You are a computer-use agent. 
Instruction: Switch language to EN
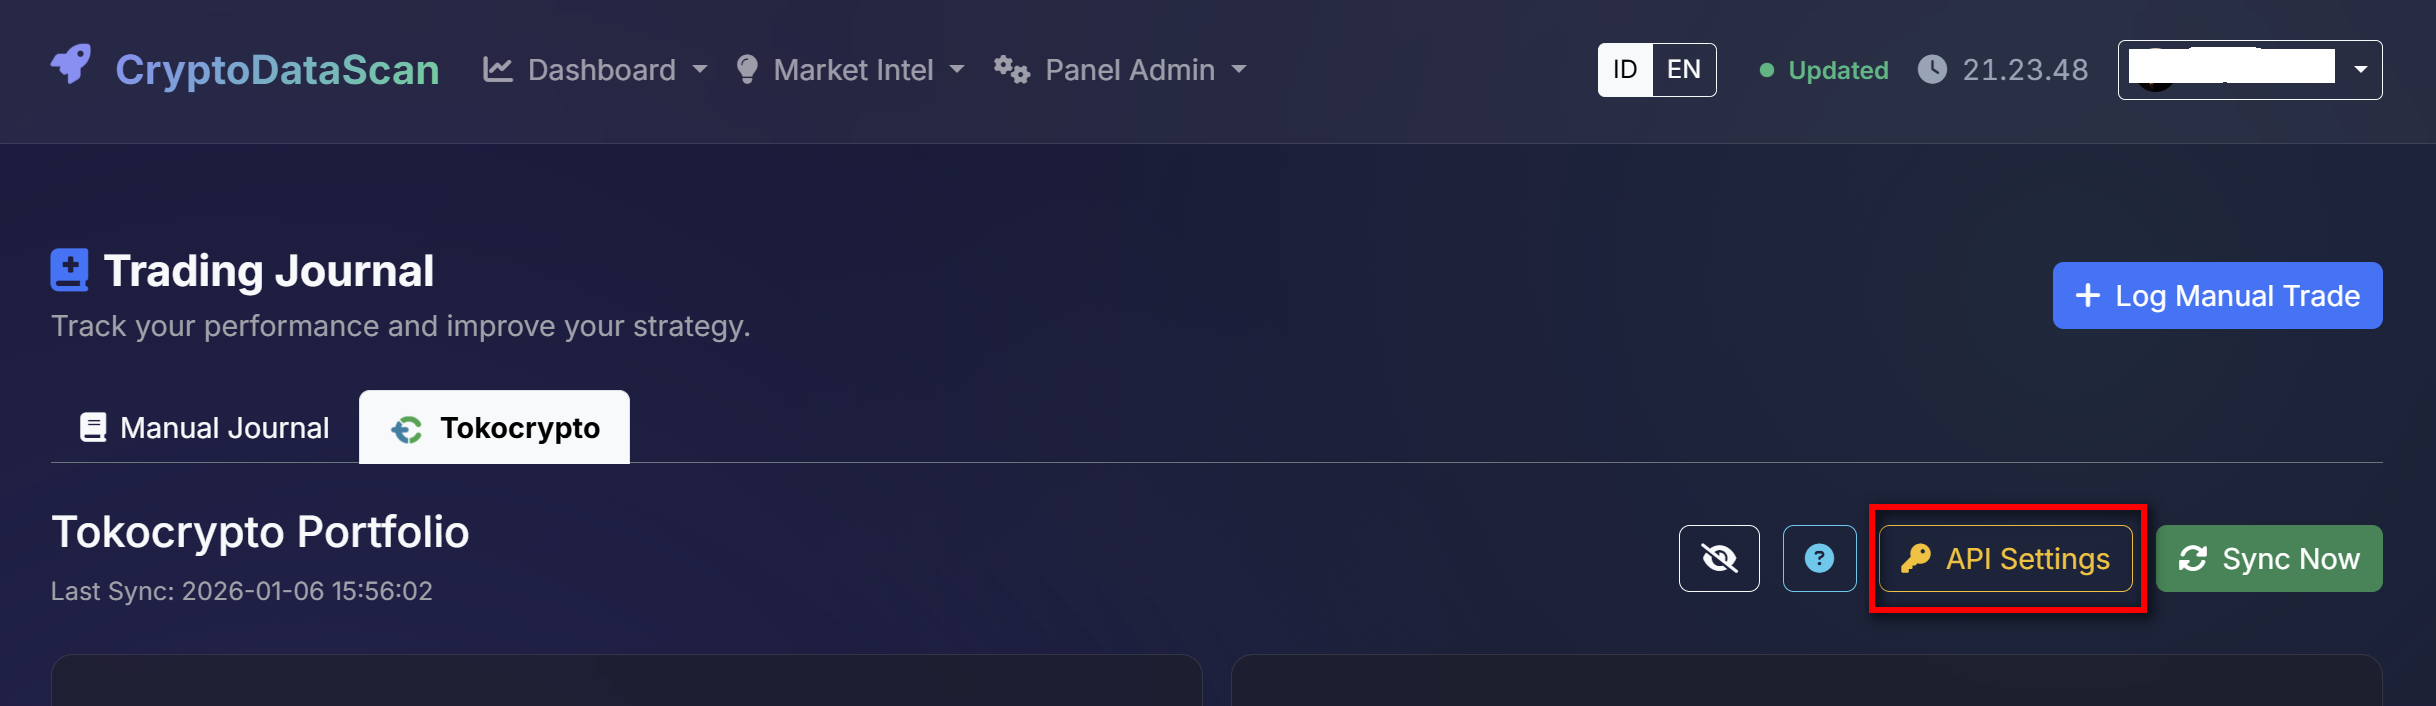tap(1683, 69)
